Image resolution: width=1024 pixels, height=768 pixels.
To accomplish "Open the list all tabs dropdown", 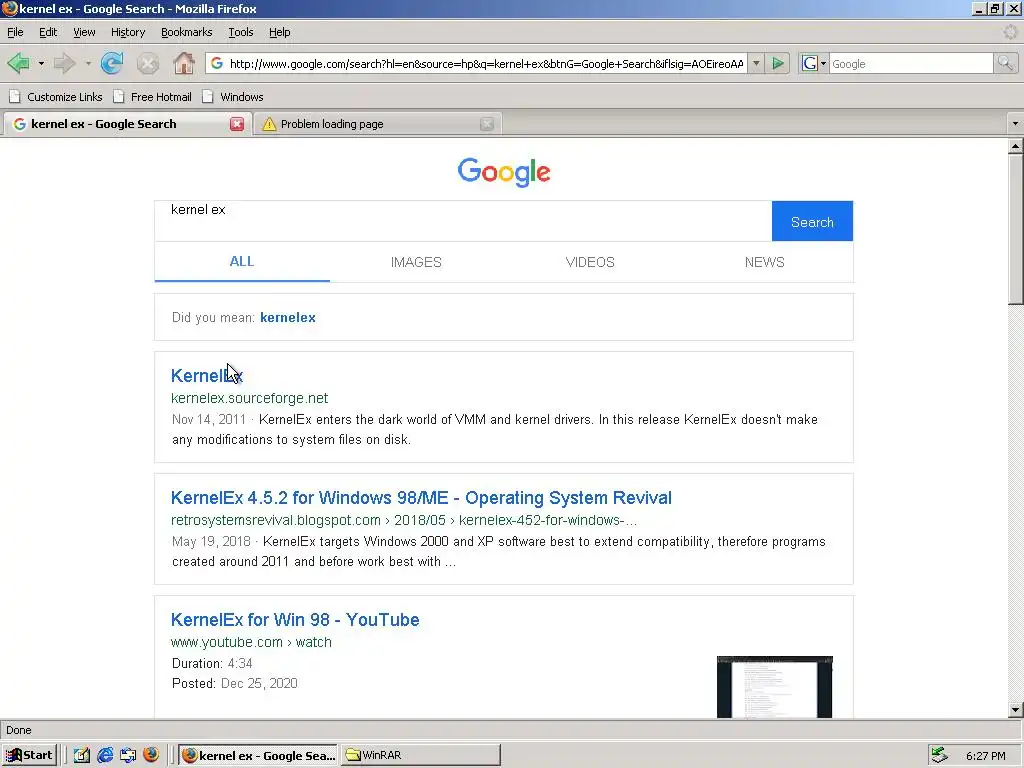I will coord(1015,123).
